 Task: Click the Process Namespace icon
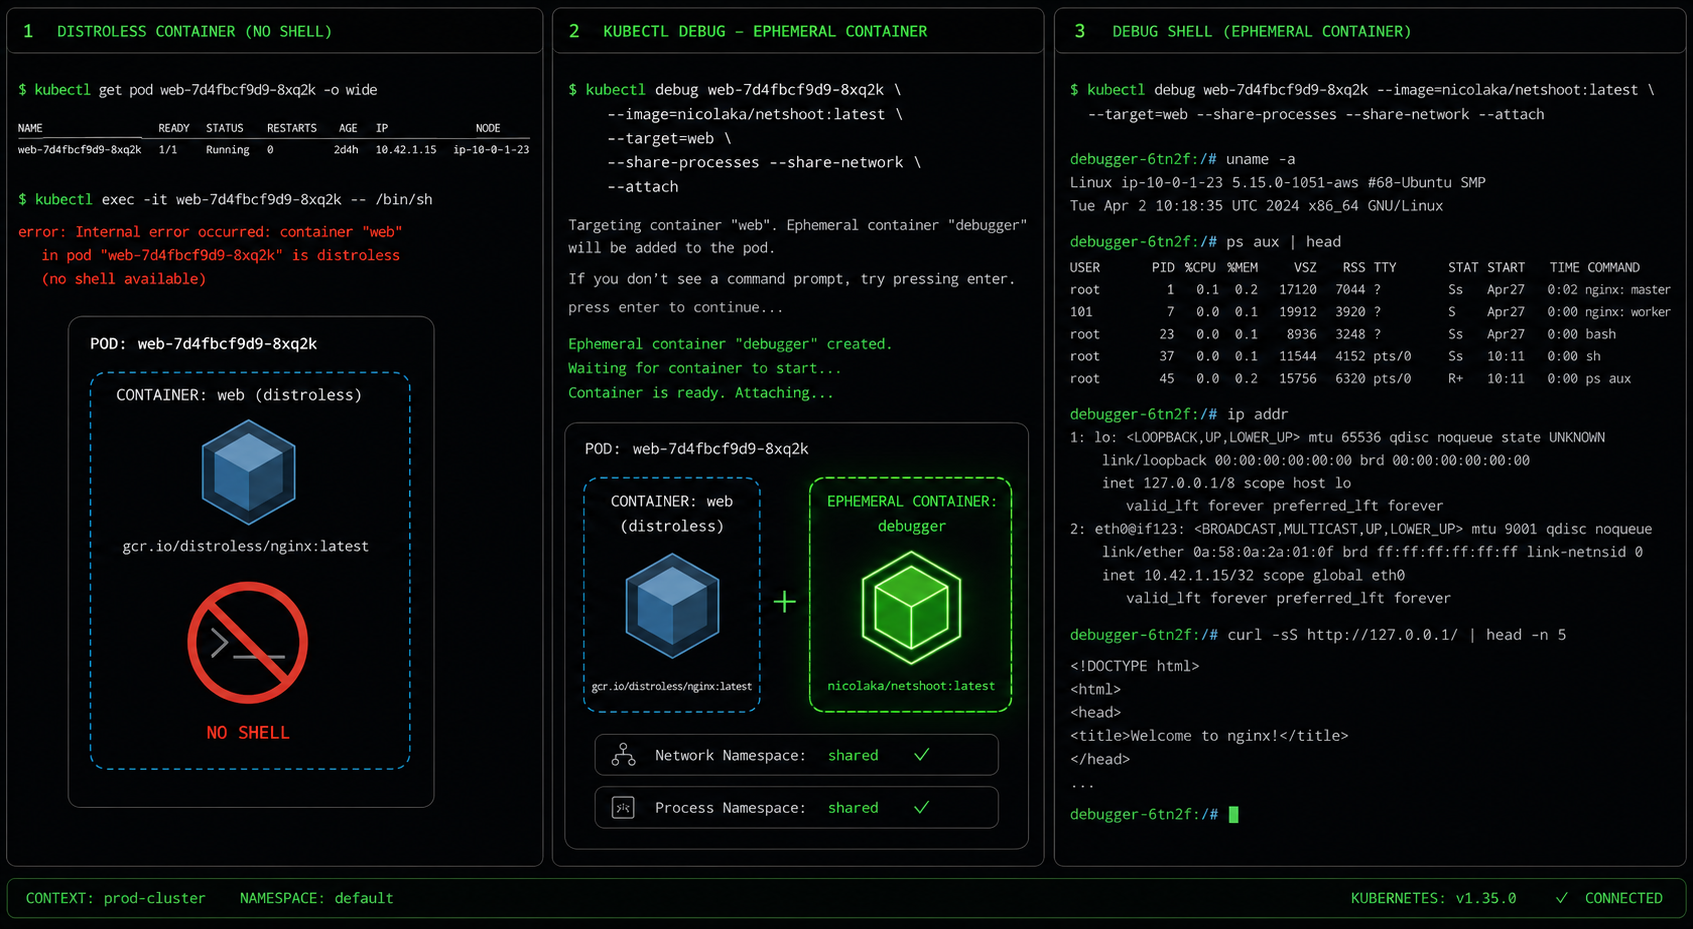(623, 807)
